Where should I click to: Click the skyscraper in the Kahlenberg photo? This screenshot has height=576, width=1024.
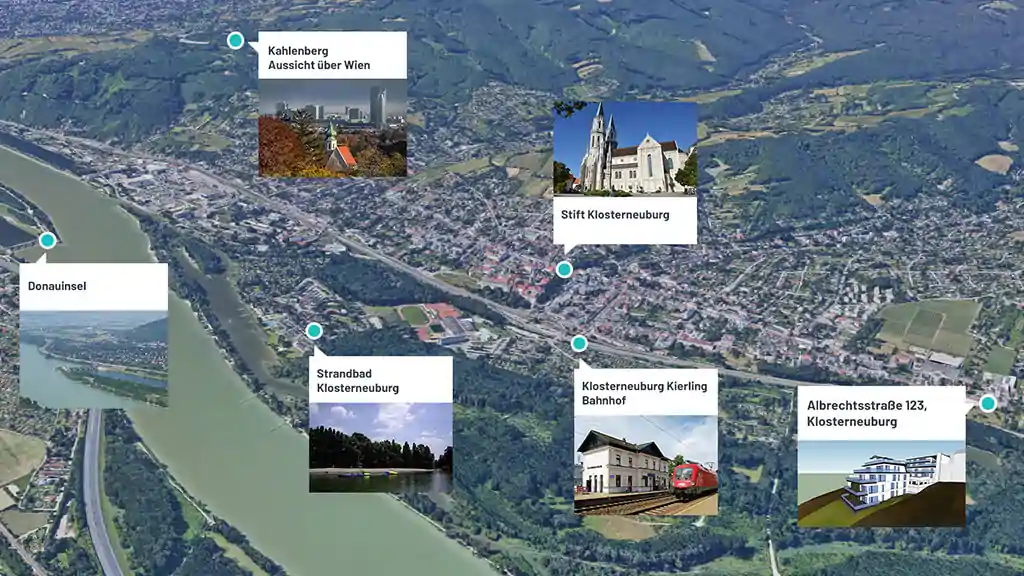pyautogui.click(x=377, y=105)
